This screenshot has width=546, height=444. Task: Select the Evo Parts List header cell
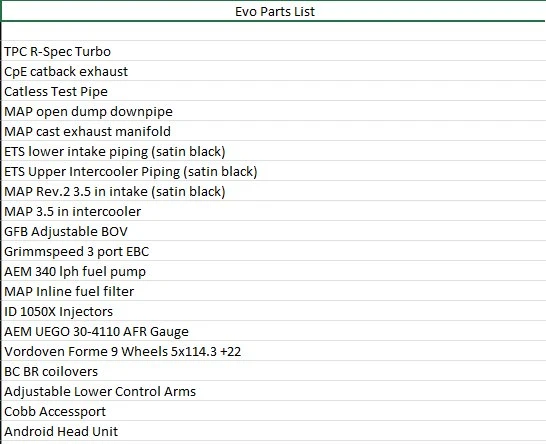(274, 11)
